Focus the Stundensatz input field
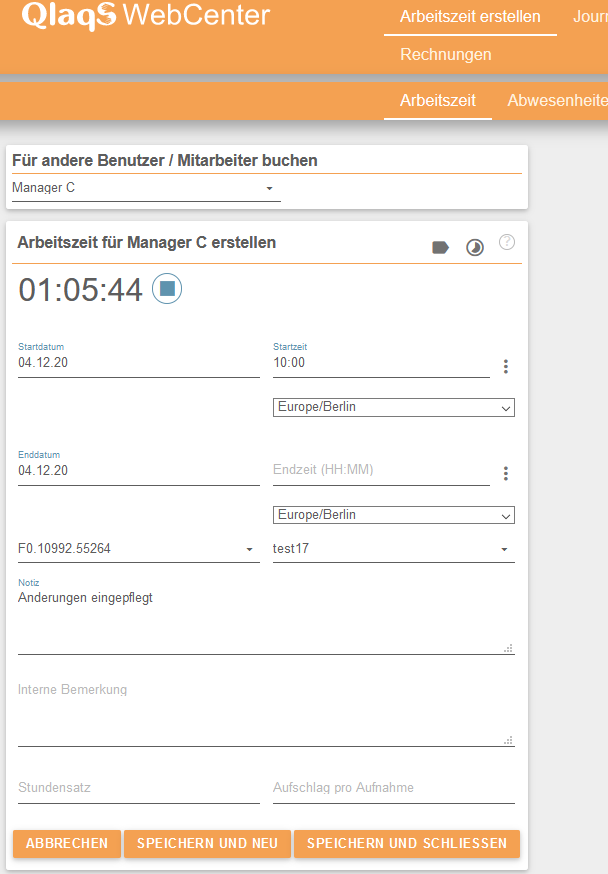608x874 pixels. [x=139, y=788]
